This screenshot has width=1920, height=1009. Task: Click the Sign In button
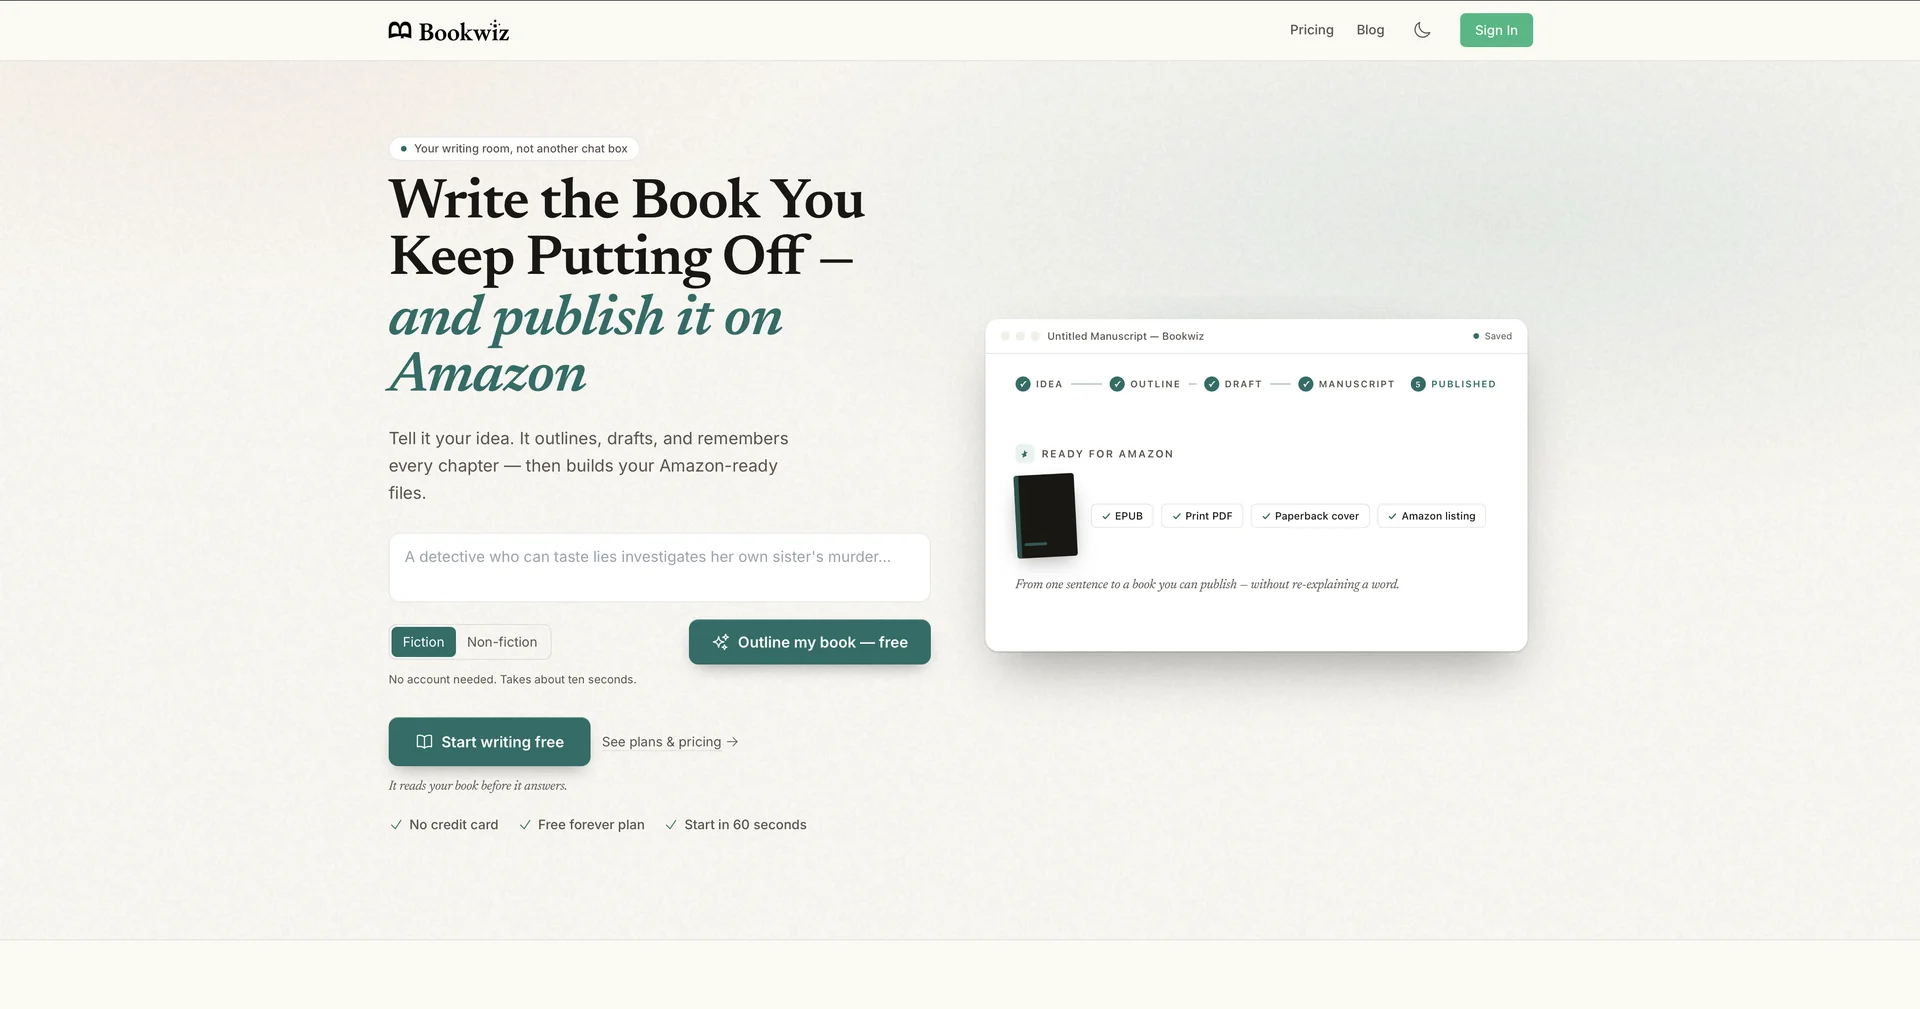1496,30
